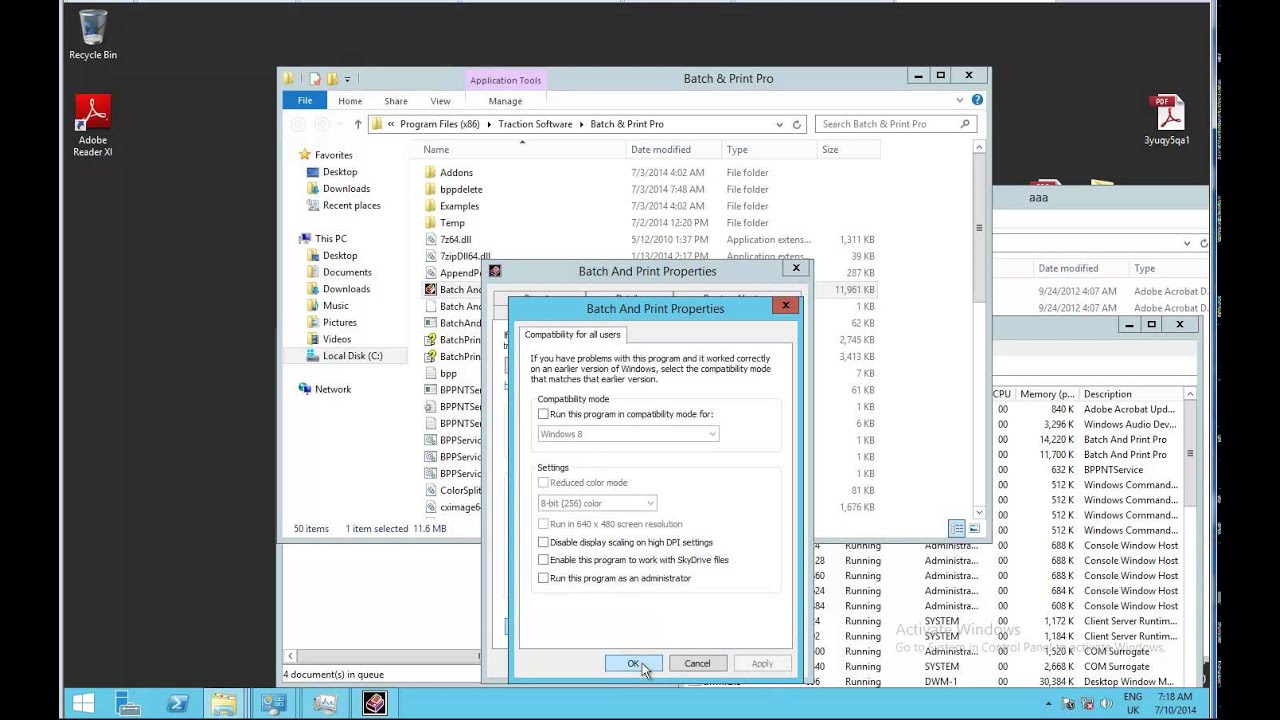Open the Manage ribbon tab
This screenshot has height=720, width=1280.
505,101
